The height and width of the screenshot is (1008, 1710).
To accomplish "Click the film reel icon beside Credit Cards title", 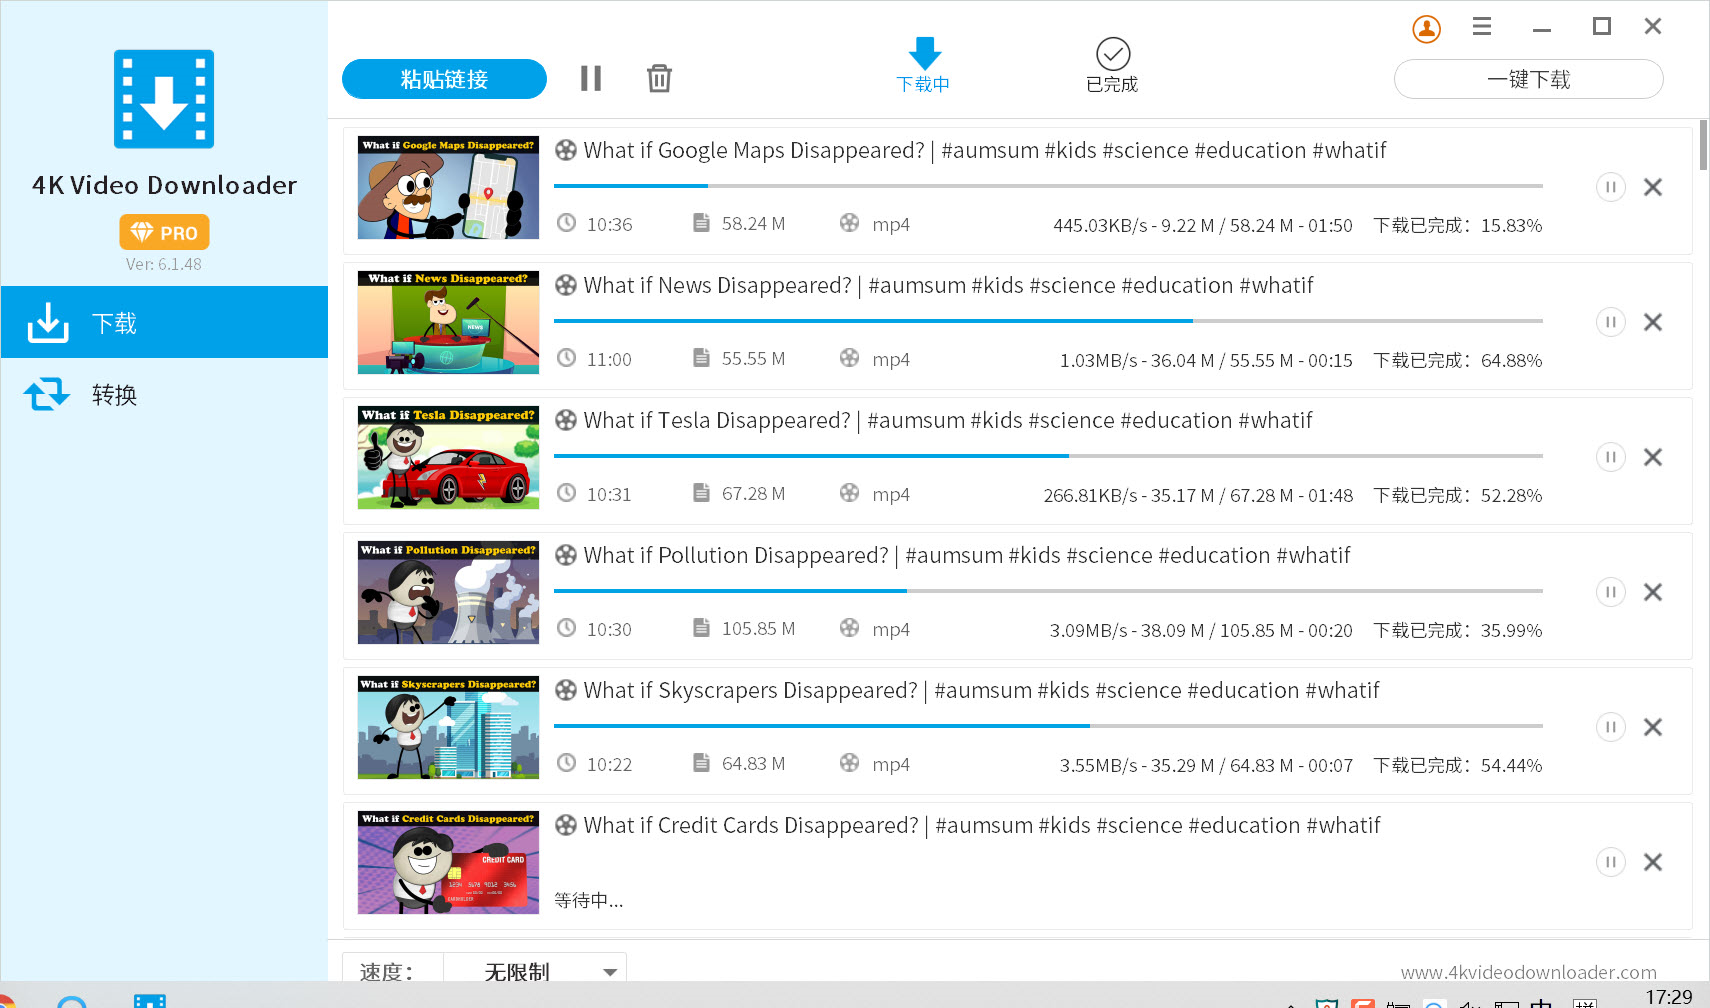I will point(566,825).
